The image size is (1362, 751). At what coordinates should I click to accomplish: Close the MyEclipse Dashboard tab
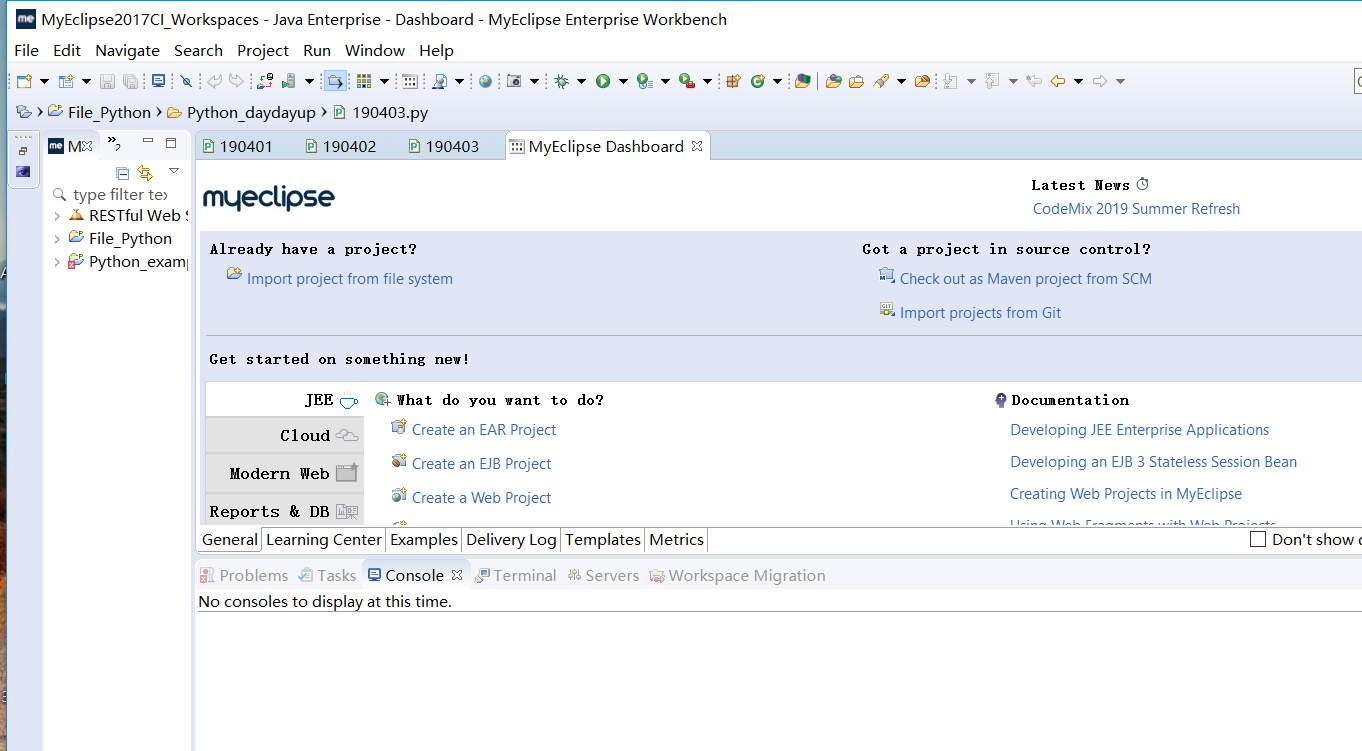697,146
